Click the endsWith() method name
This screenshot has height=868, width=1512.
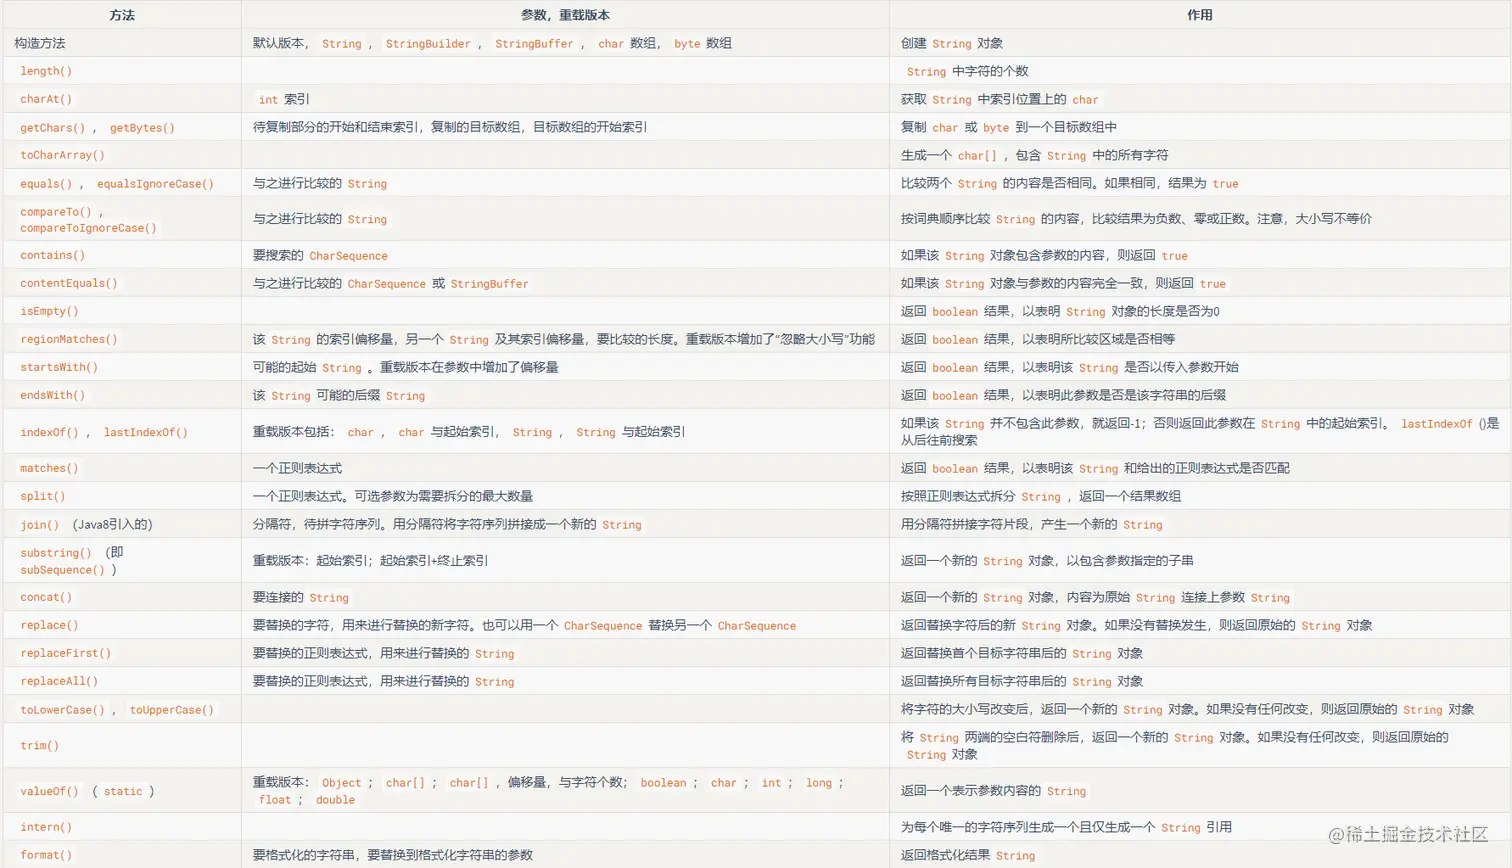coord(53,395)
